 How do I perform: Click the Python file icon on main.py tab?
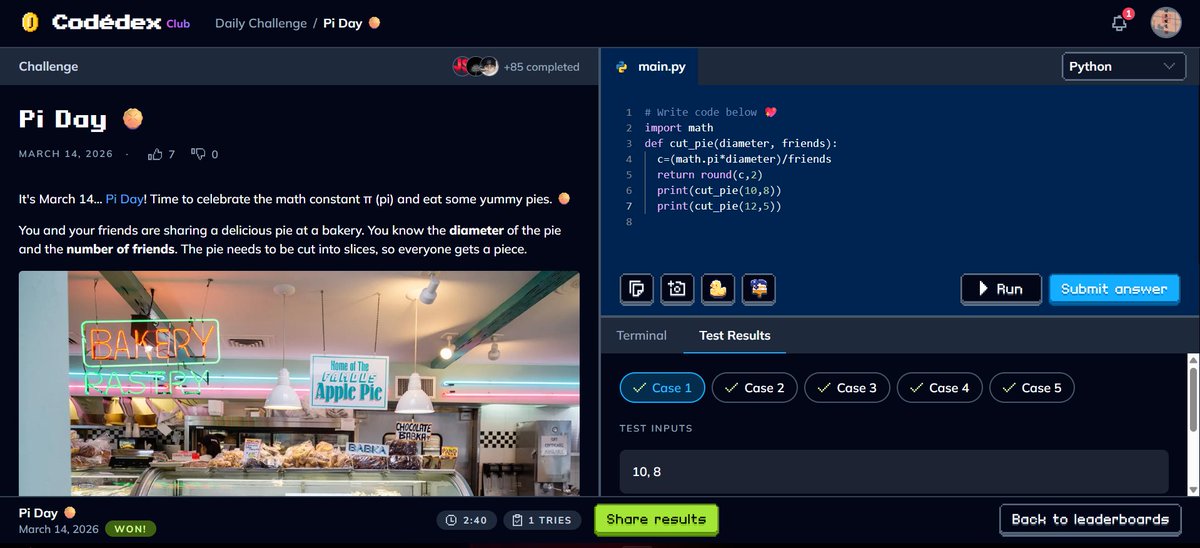622,67
